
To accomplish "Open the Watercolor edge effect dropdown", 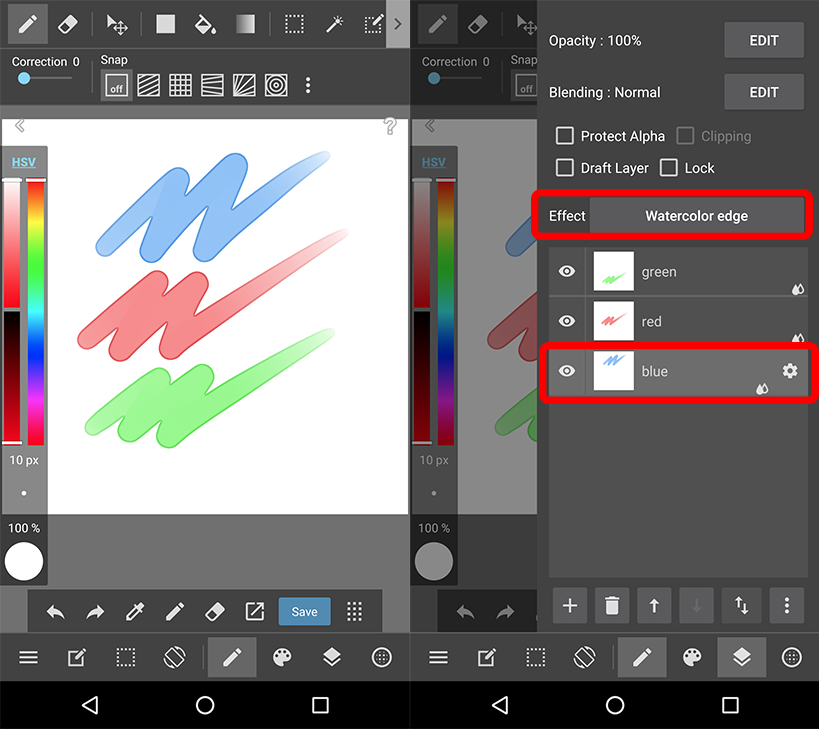I will coord(697,216).
